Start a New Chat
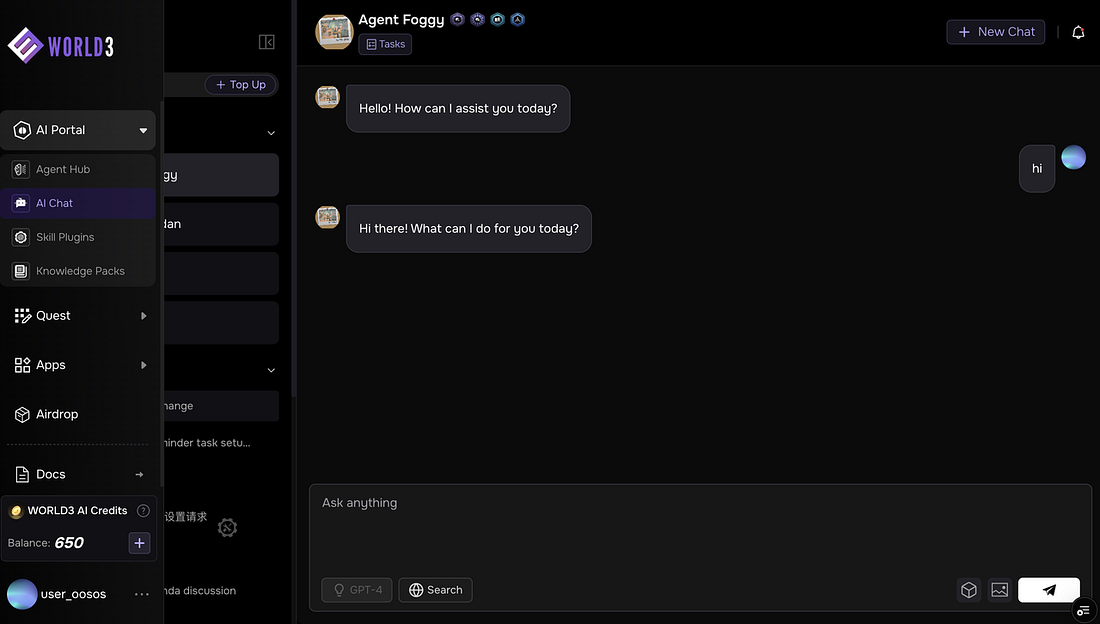Image resolution: width=1100 pixels, height=624 pixels. [x=996, y=32]
